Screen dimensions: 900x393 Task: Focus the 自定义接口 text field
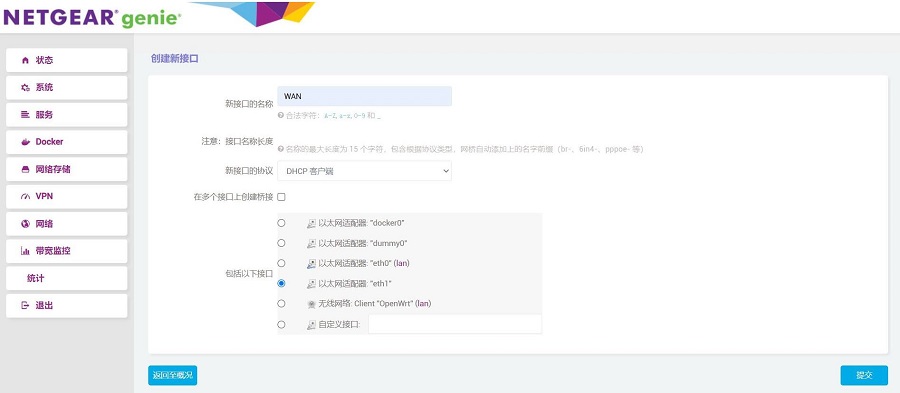455,324
